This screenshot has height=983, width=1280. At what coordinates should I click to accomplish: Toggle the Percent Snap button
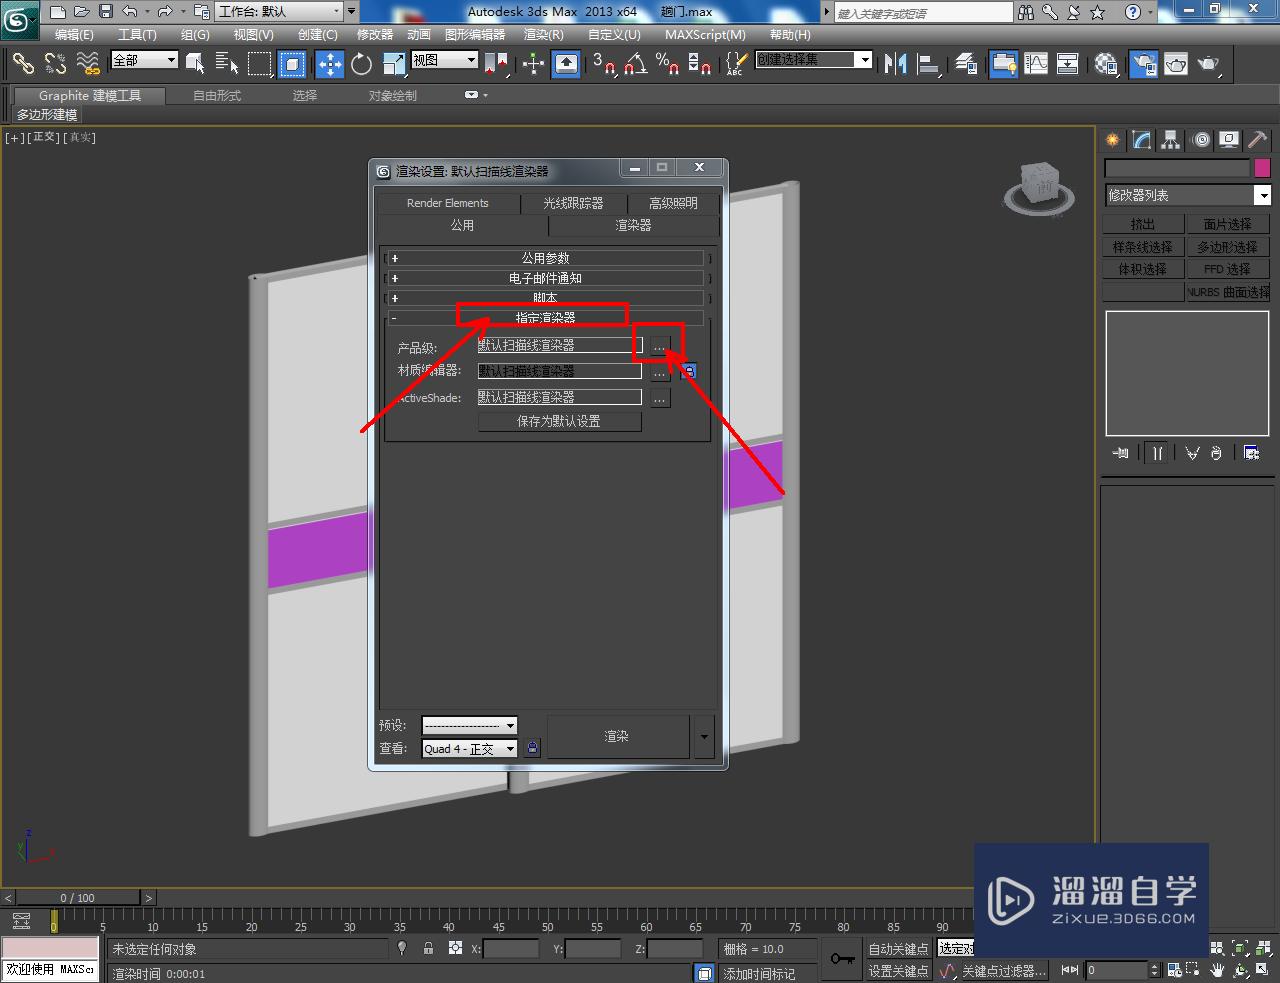668,64
